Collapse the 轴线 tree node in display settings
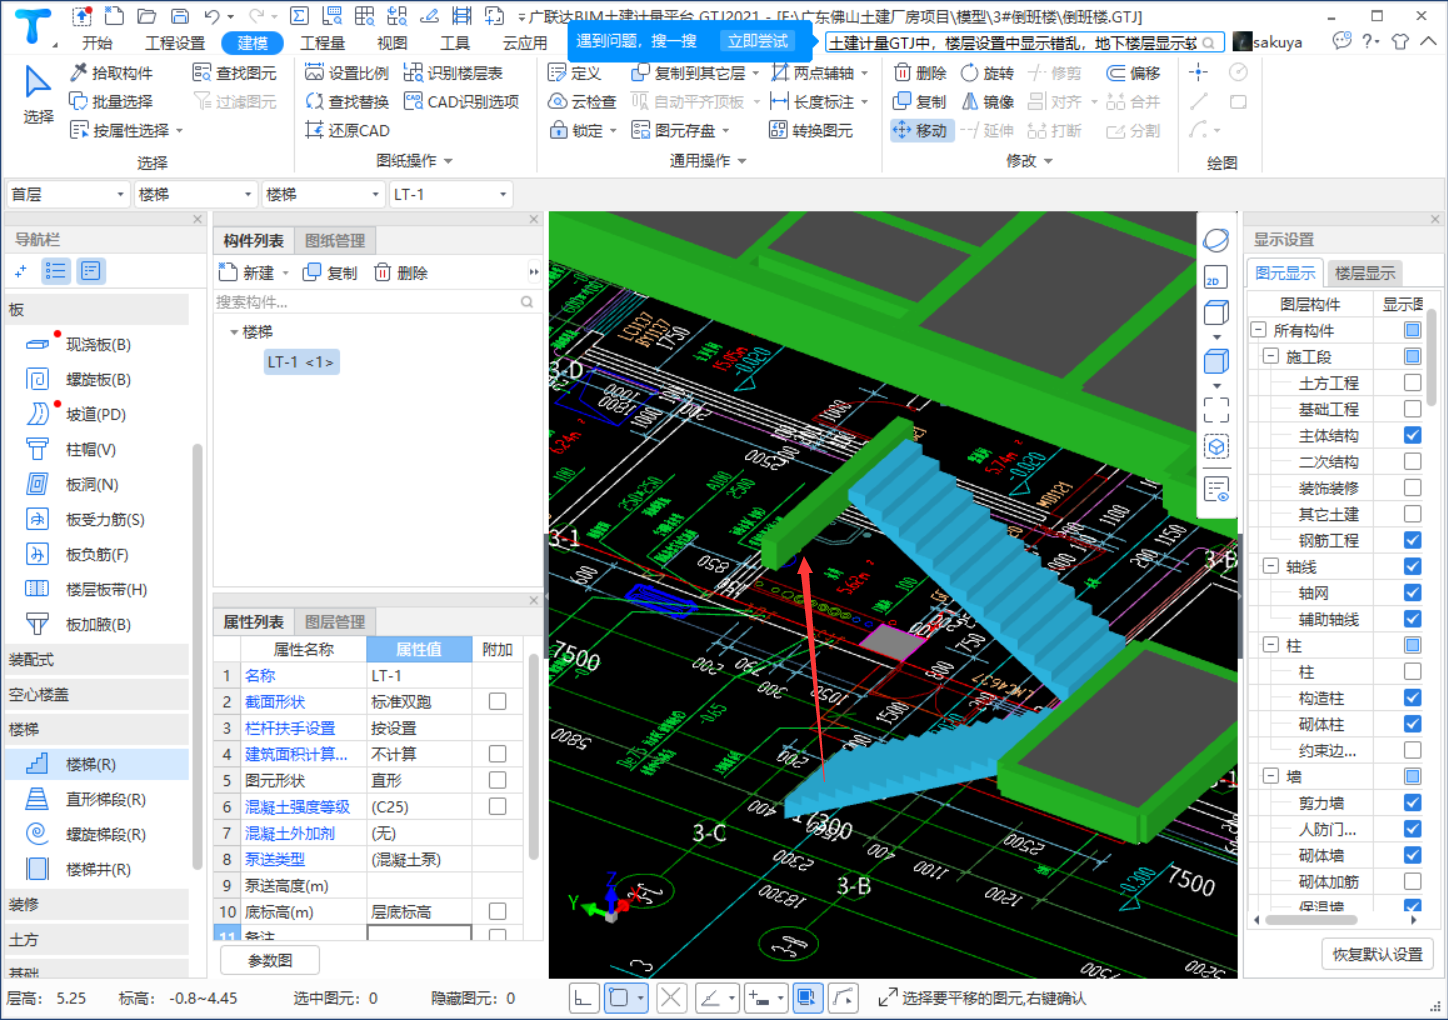Viewport: 1448px width, 1020px height. pos(1270,566)
